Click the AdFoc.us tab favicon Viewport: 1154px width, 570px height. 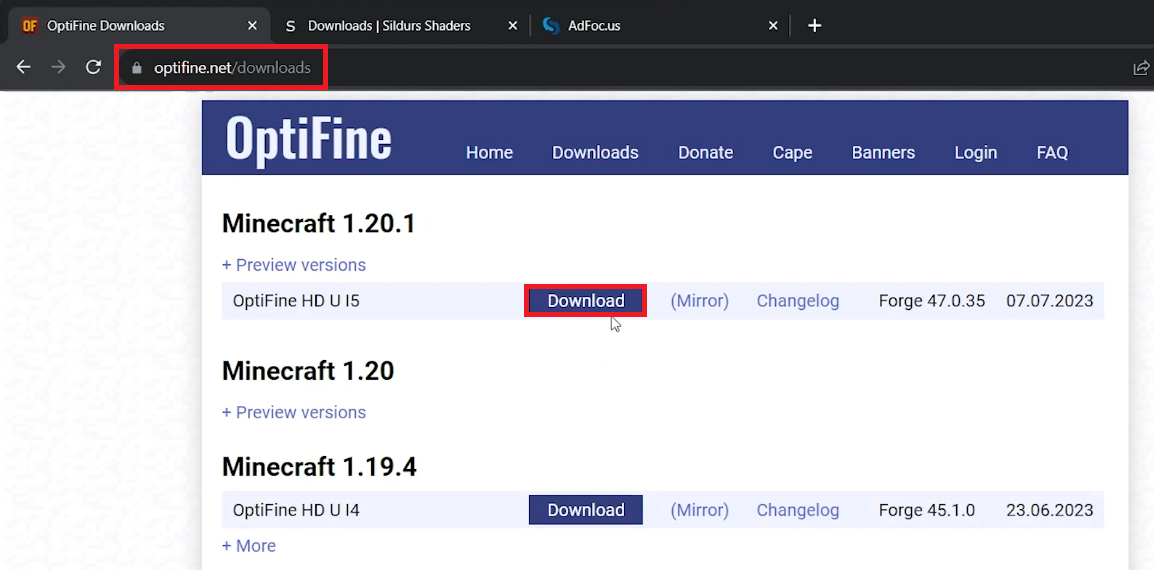click(551, 26)
